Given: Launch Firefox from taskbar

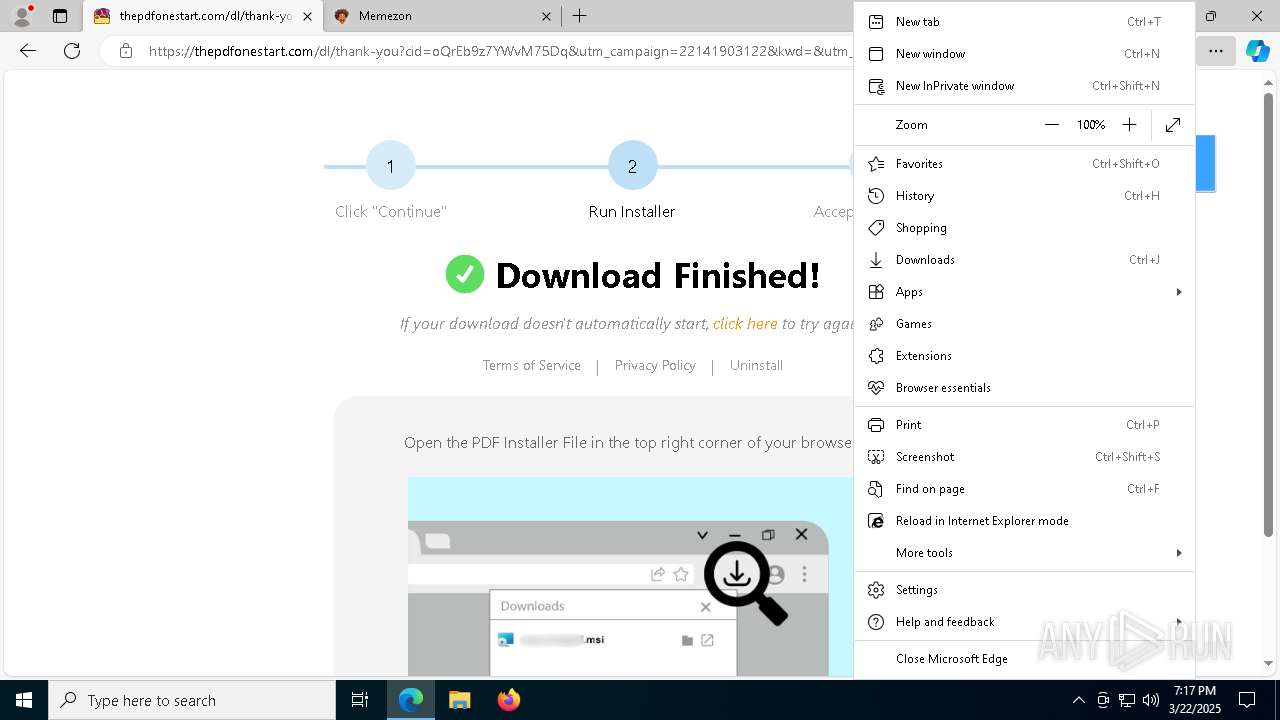Looking at the screenshot, I should point(508,700).
